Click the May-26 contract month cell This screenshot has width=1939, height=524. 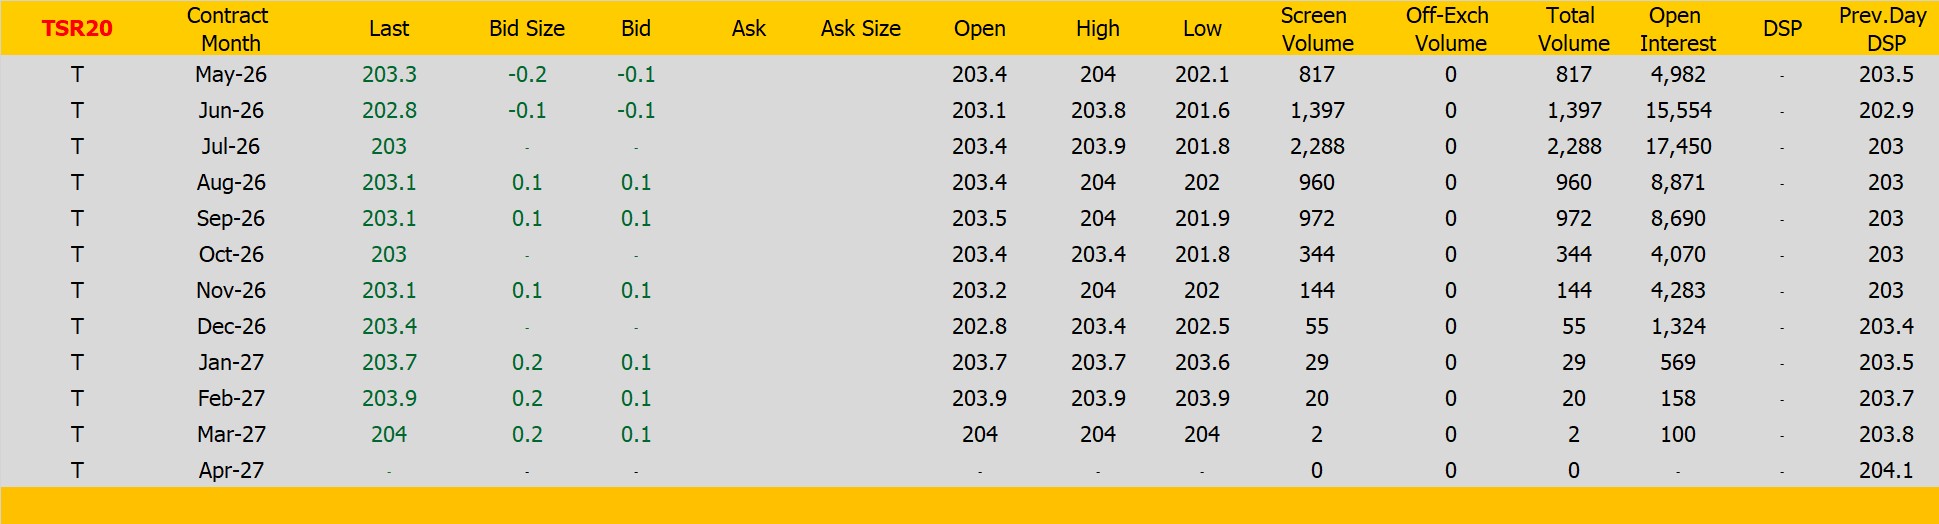pos(231,75)
